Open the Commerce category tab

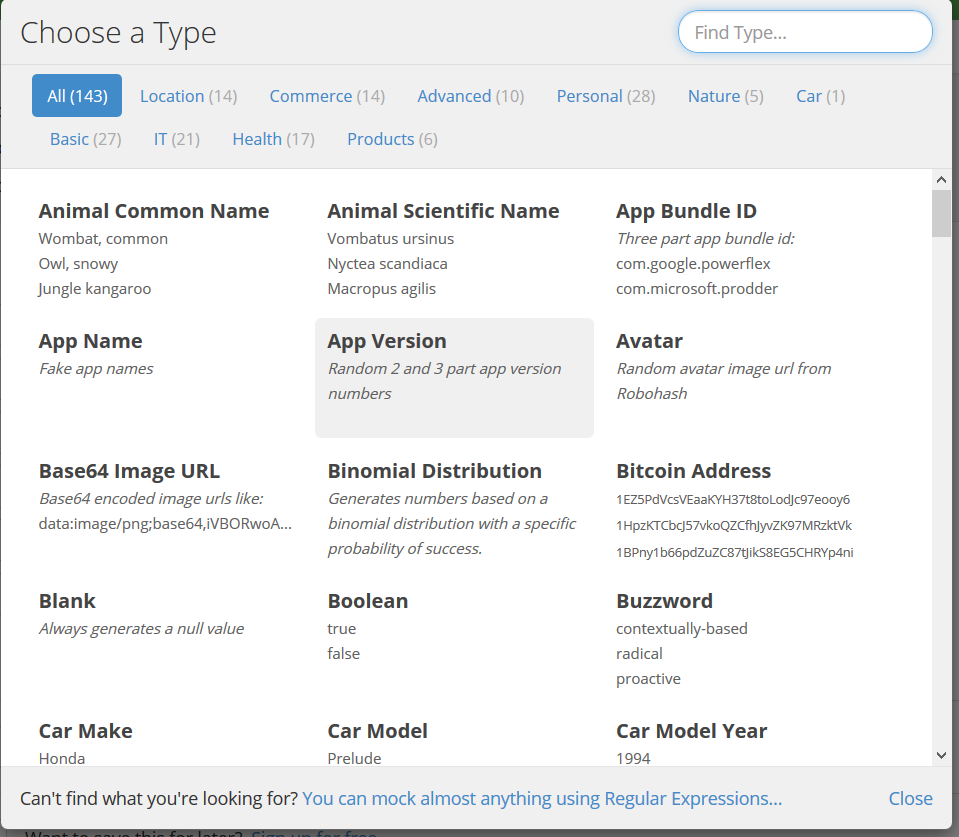(327, 96)
